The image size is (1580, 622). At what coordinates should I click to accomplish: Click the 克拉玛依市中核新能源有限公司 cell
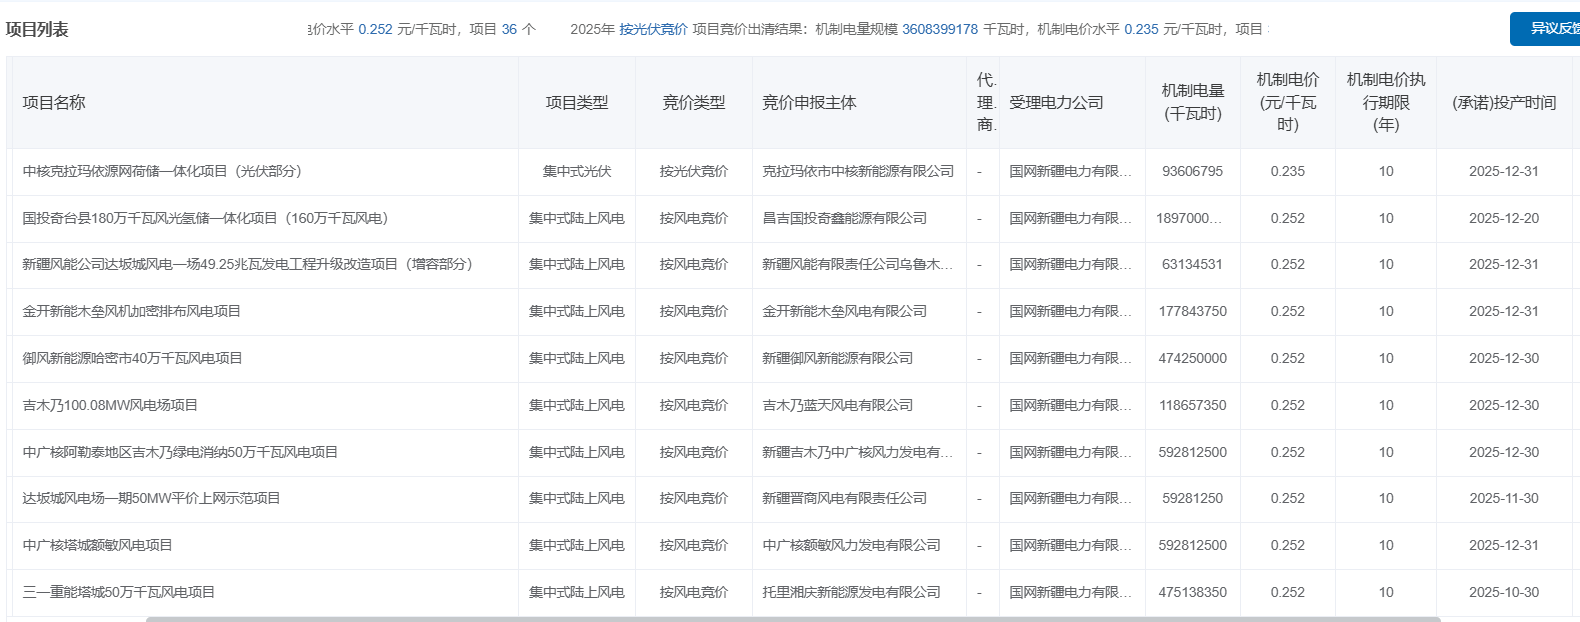click(858, 171)
